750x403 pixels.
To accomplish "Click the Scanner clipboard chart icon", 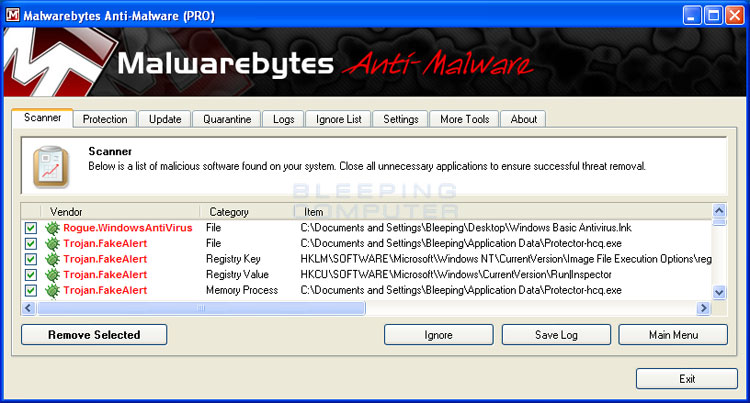I will 51,166.
